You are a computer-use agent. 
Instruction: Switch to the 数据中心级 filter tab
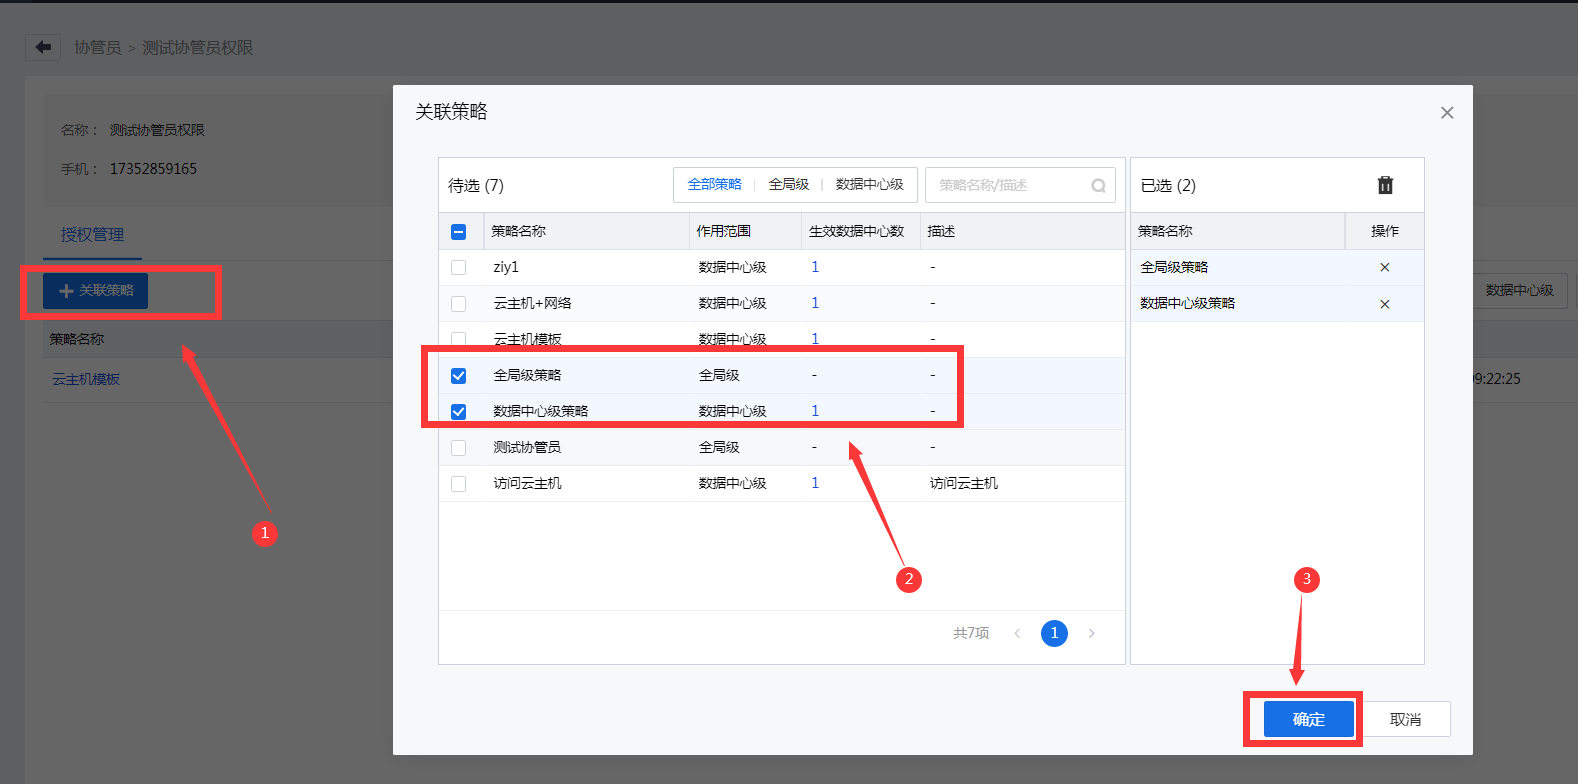point(869,185)
